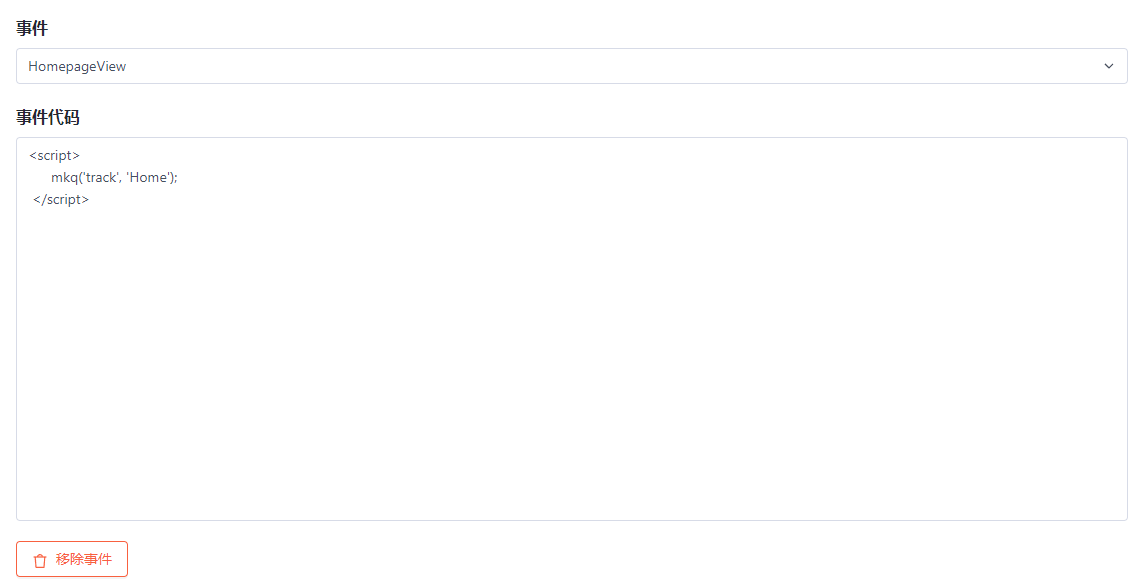1143x588 pixels.
Task: Click blank bottom area of code textarea
Action: tap(572, 488)
